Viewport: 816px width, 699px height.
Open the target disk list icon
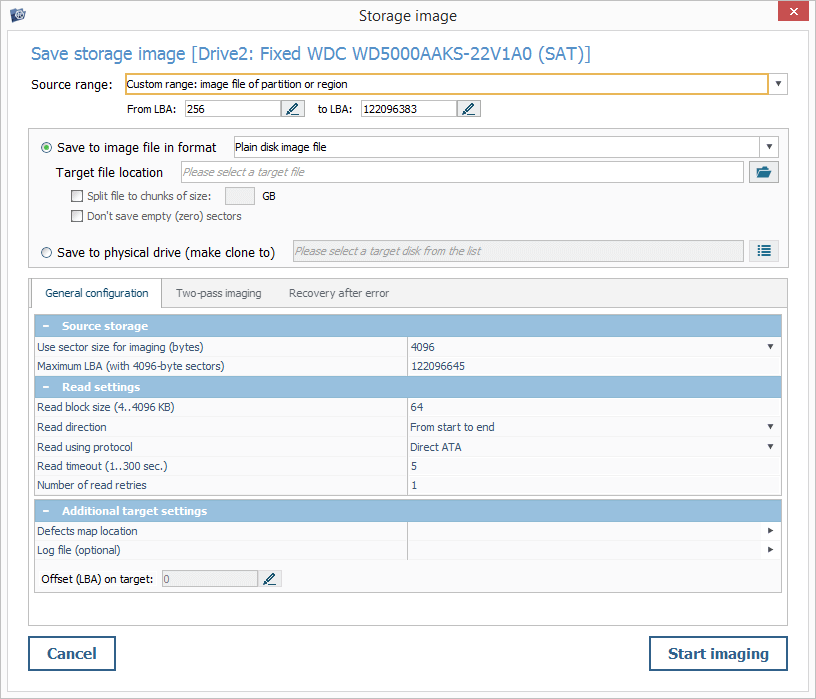click(763, 251)
